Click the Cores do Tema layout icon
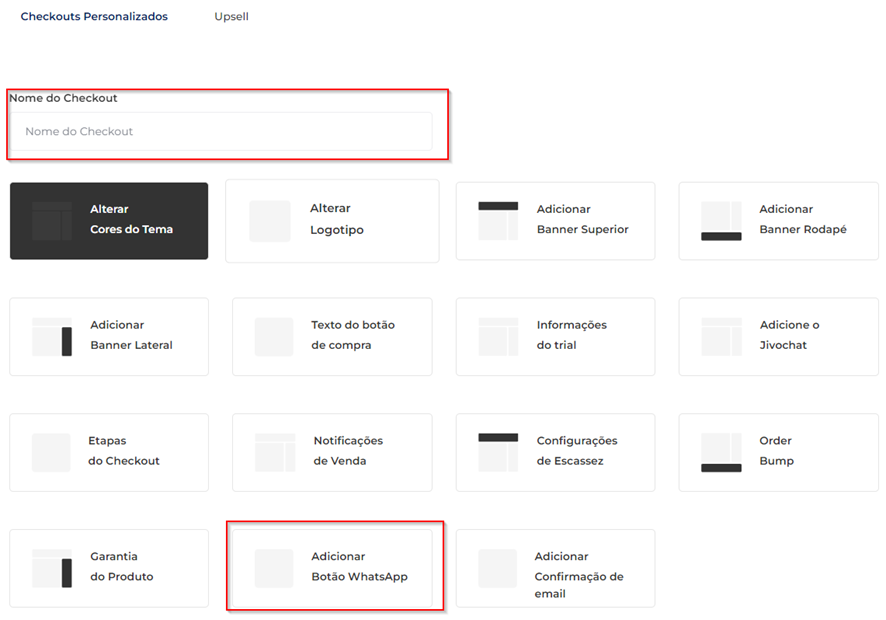The height and width of the screenshot is (620, 886). pos(52,221)
